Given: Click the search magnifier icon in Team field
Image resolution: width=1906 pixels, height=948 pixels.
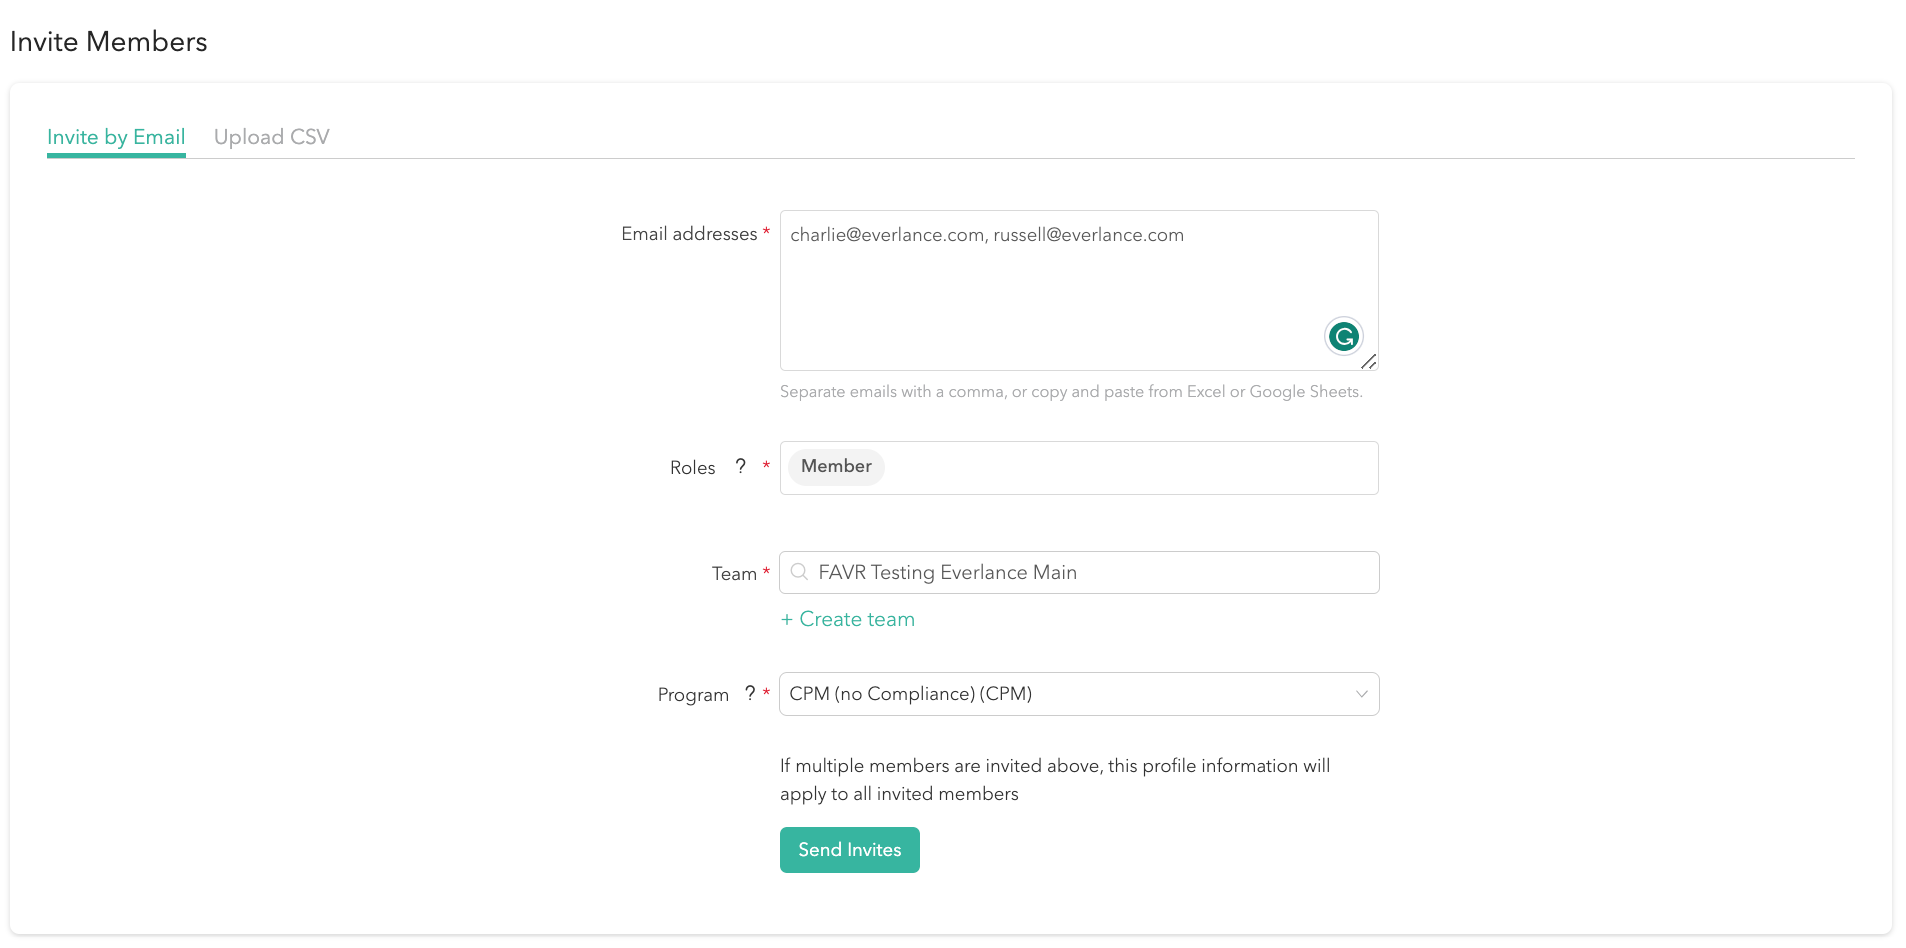Looking at the screenshot, I should click(799, 572).
